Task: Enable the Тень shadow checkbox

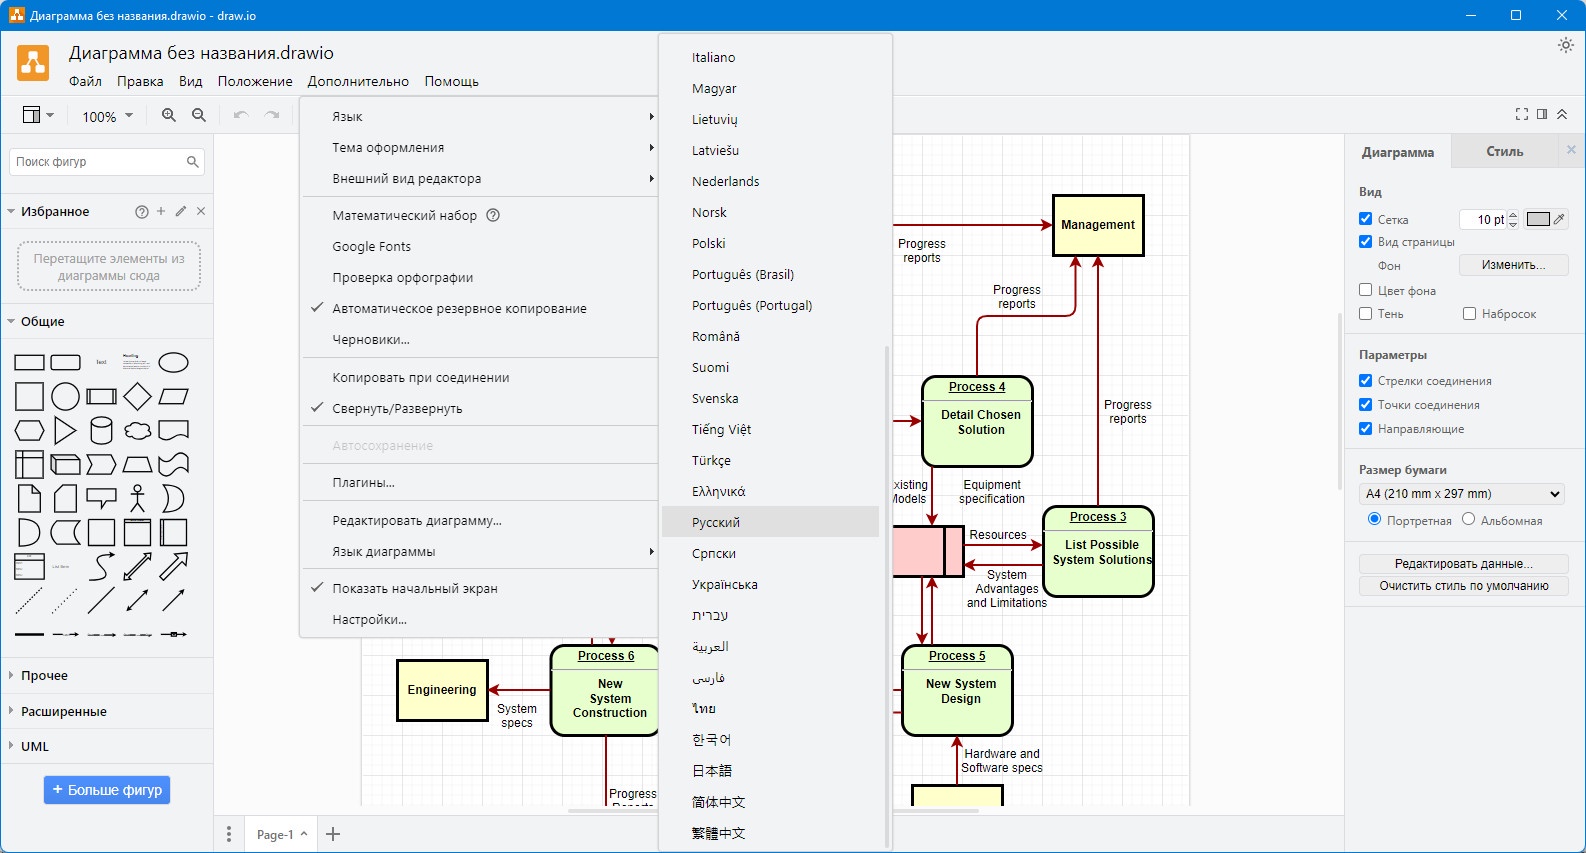Action: [1365, 313]
